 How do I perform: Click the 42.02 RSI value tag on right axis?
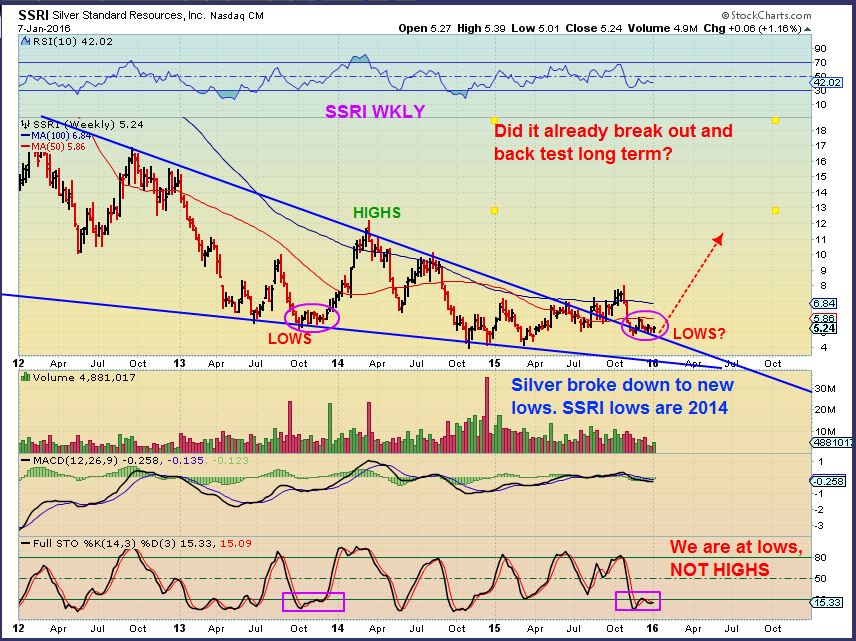[827, 82]
